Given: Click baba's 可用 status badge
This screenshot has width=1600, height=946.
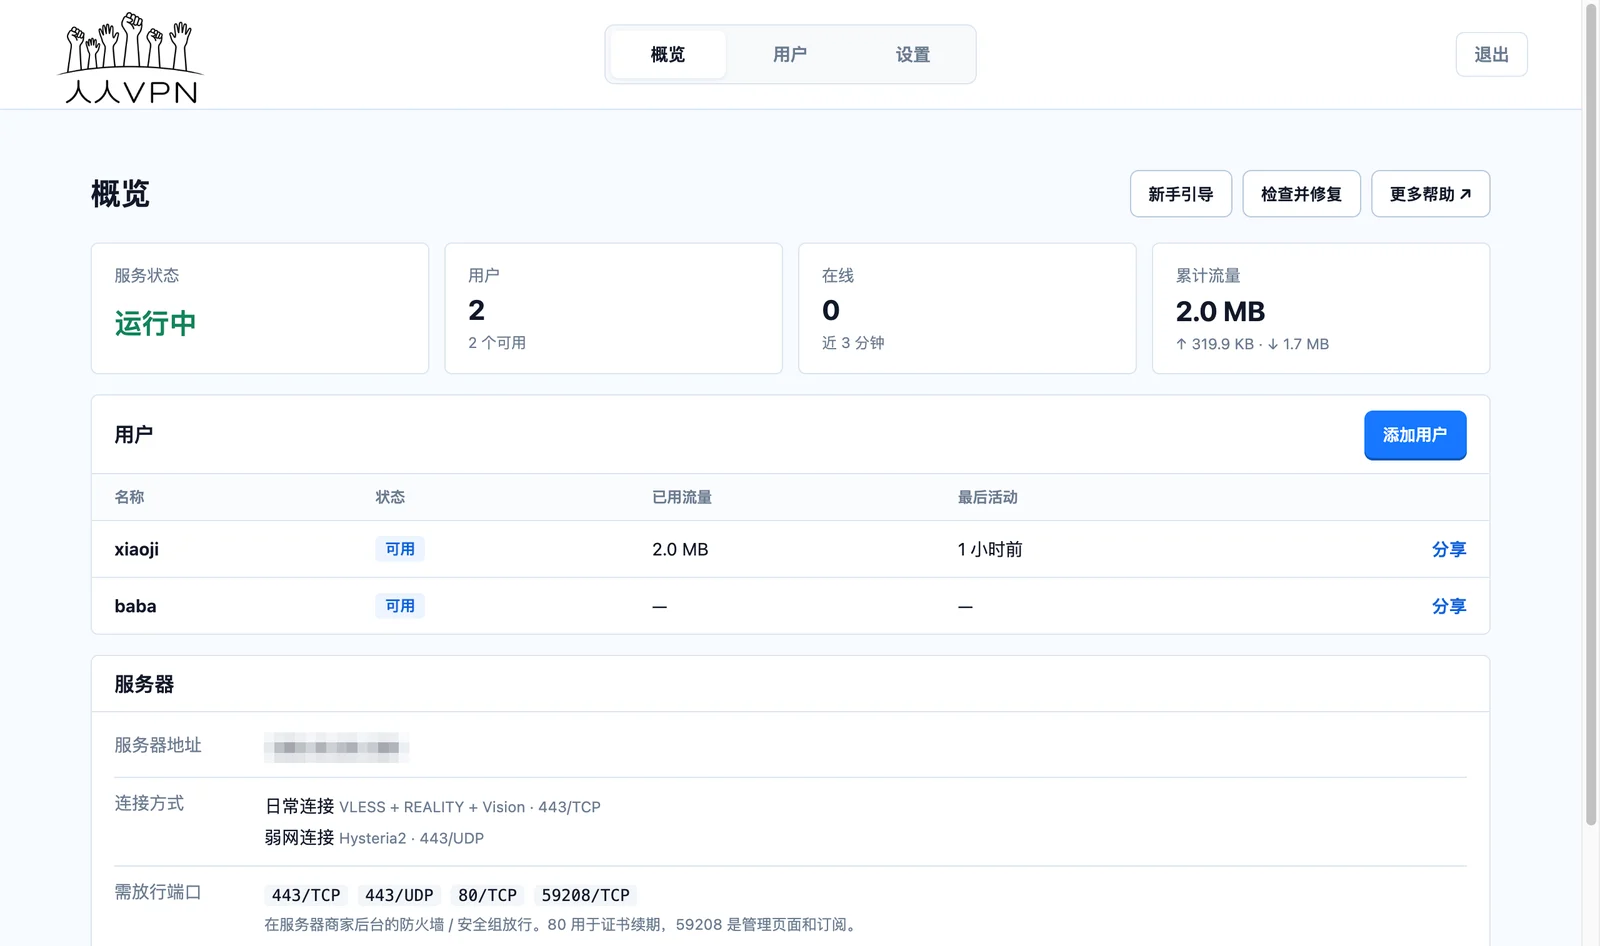Looking at the screenshot, I should pos(400,606).
